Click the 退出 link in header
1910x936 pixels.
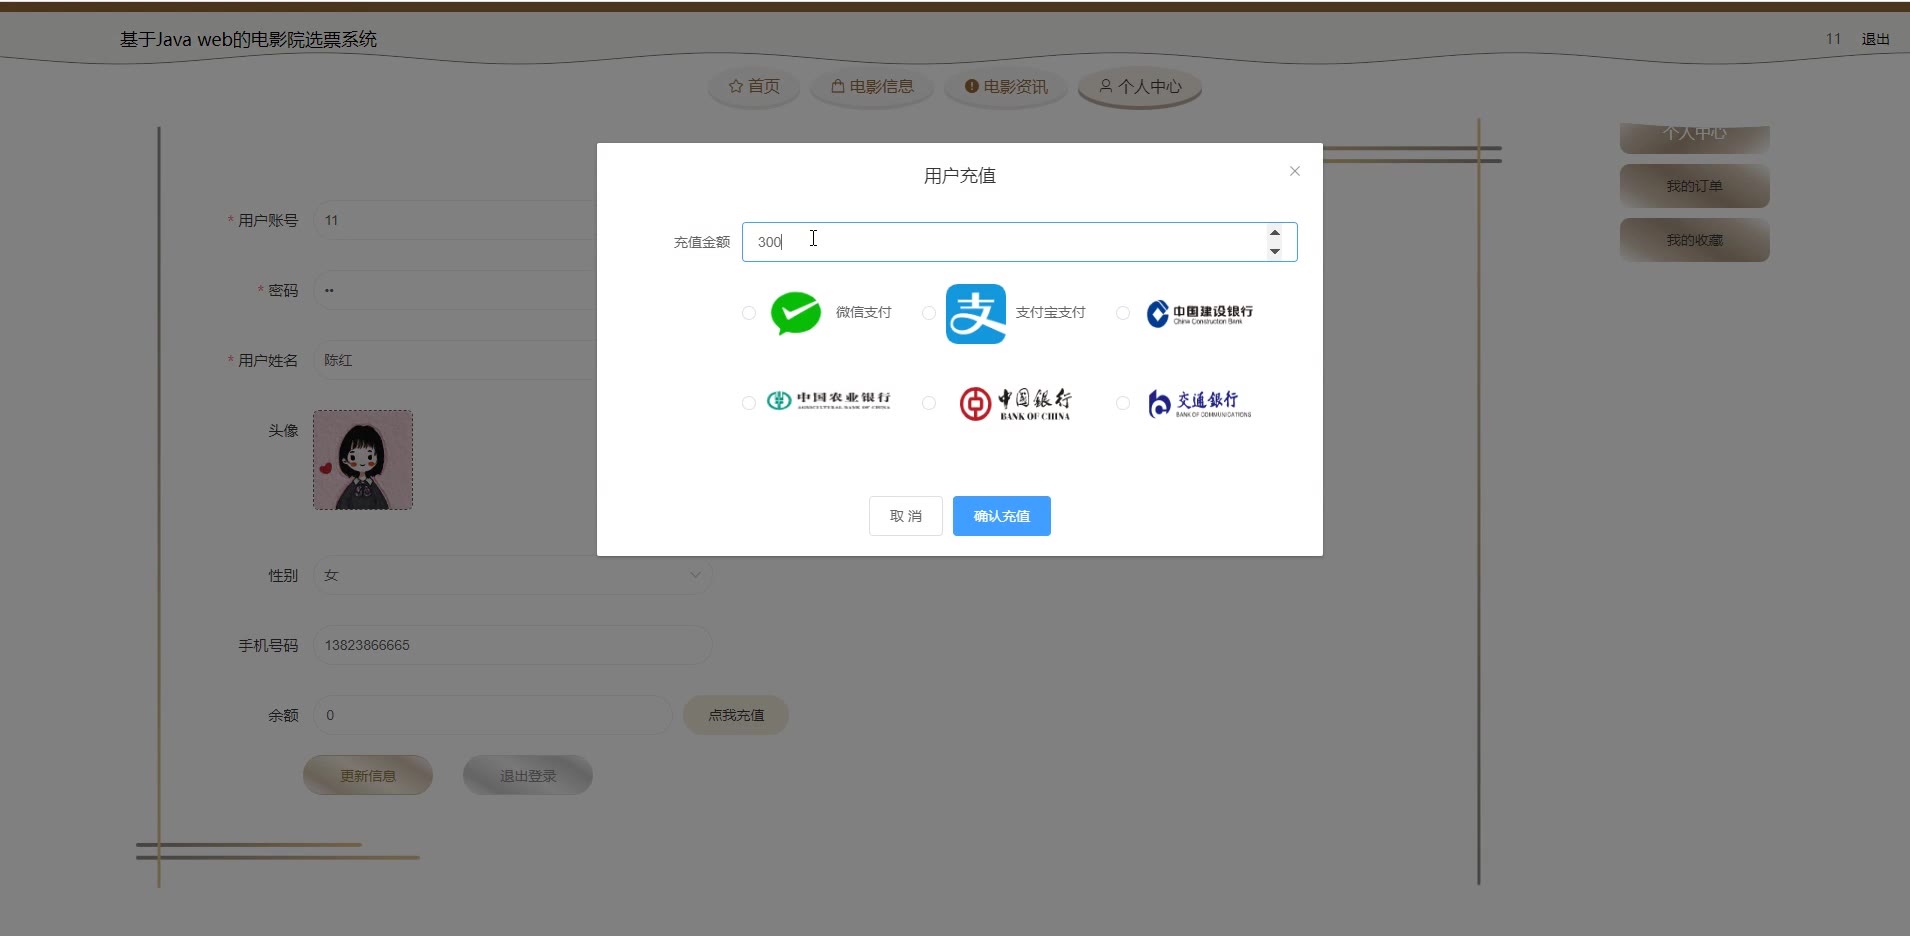tap(1875, 39)
